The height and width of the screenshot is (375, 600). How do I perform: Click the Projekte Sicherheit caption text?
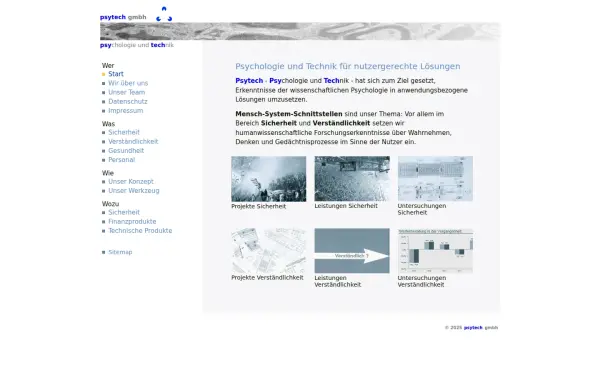(x=258, y=207)
